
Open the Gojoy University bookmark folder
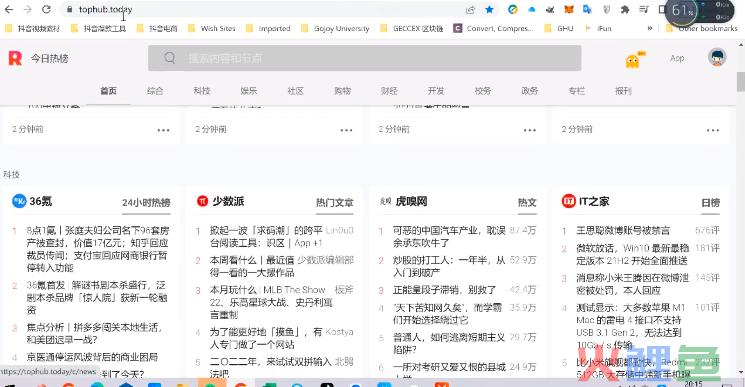point(335,28)
